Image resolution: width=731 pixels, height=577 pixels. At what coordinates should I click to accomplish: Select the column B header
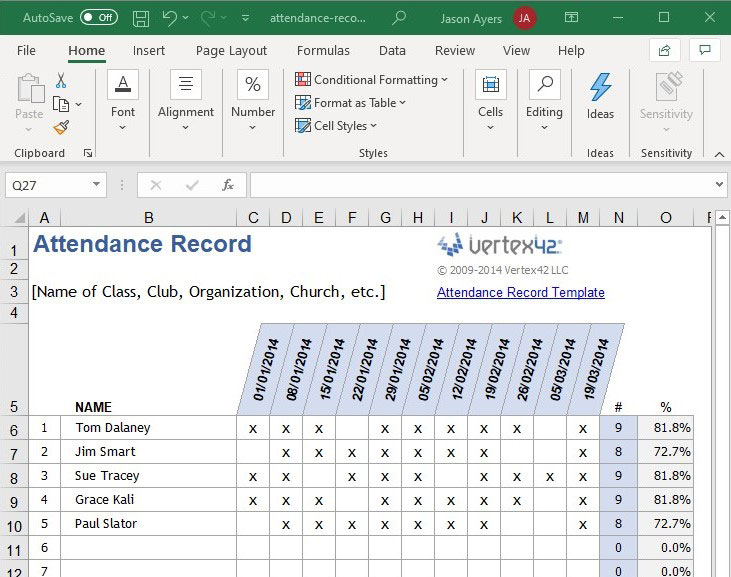(x=148, y=217)
